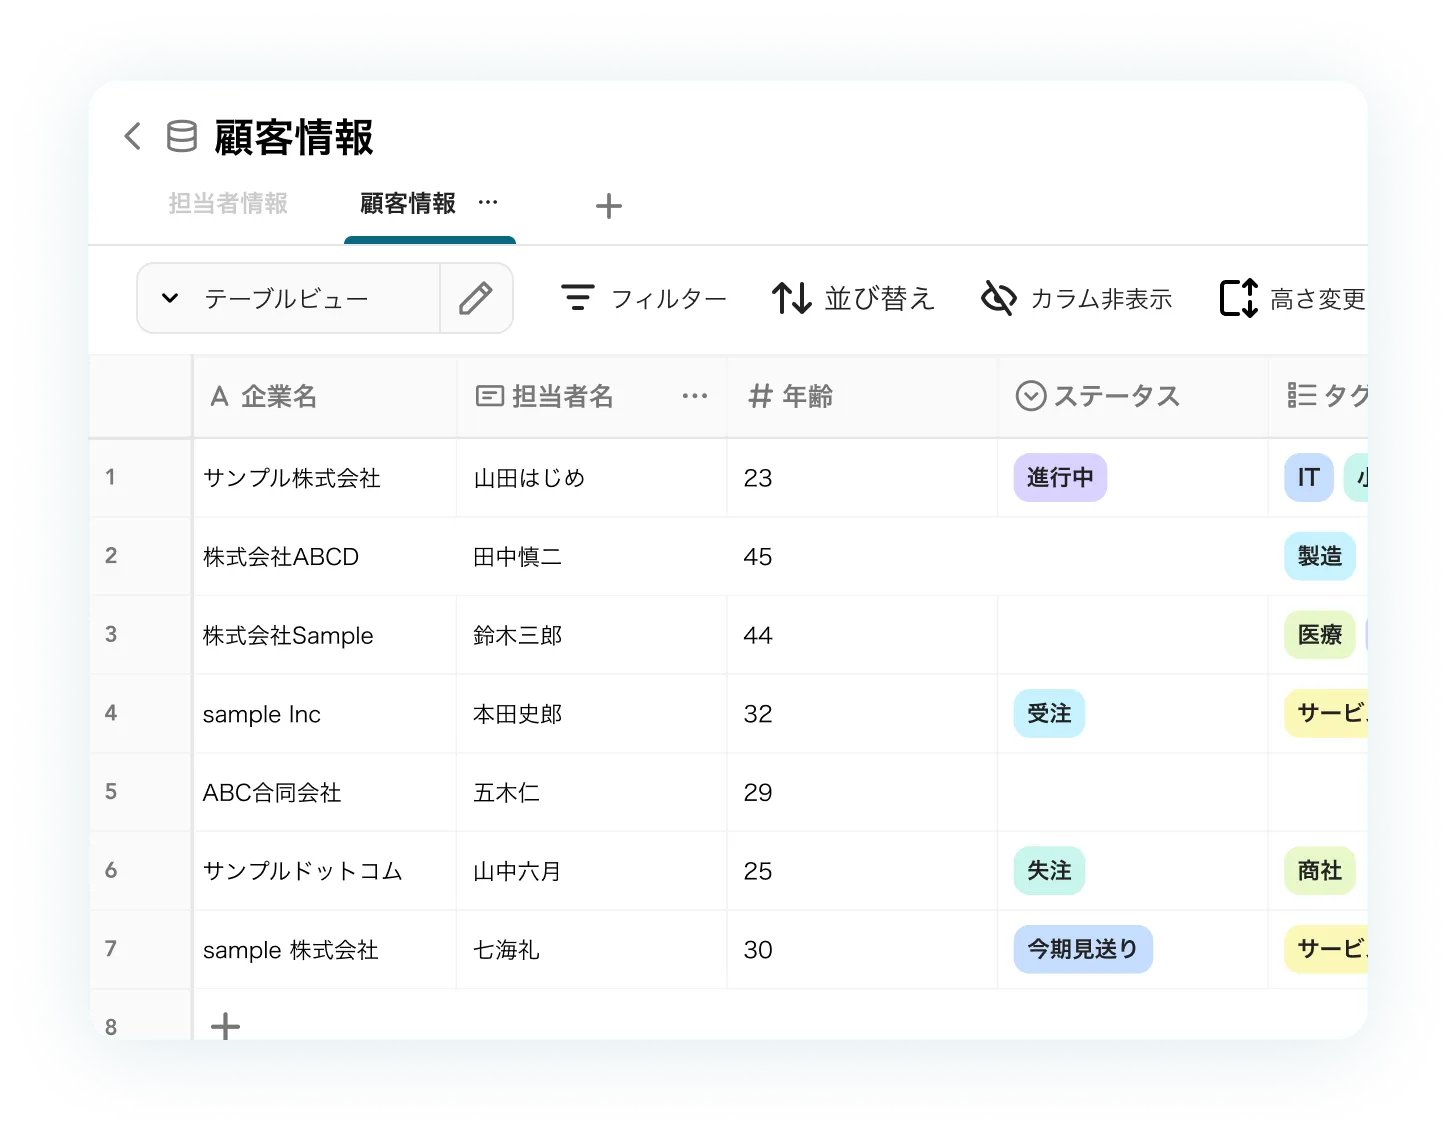Open the フィルター filter option

(x=643, y=298)
